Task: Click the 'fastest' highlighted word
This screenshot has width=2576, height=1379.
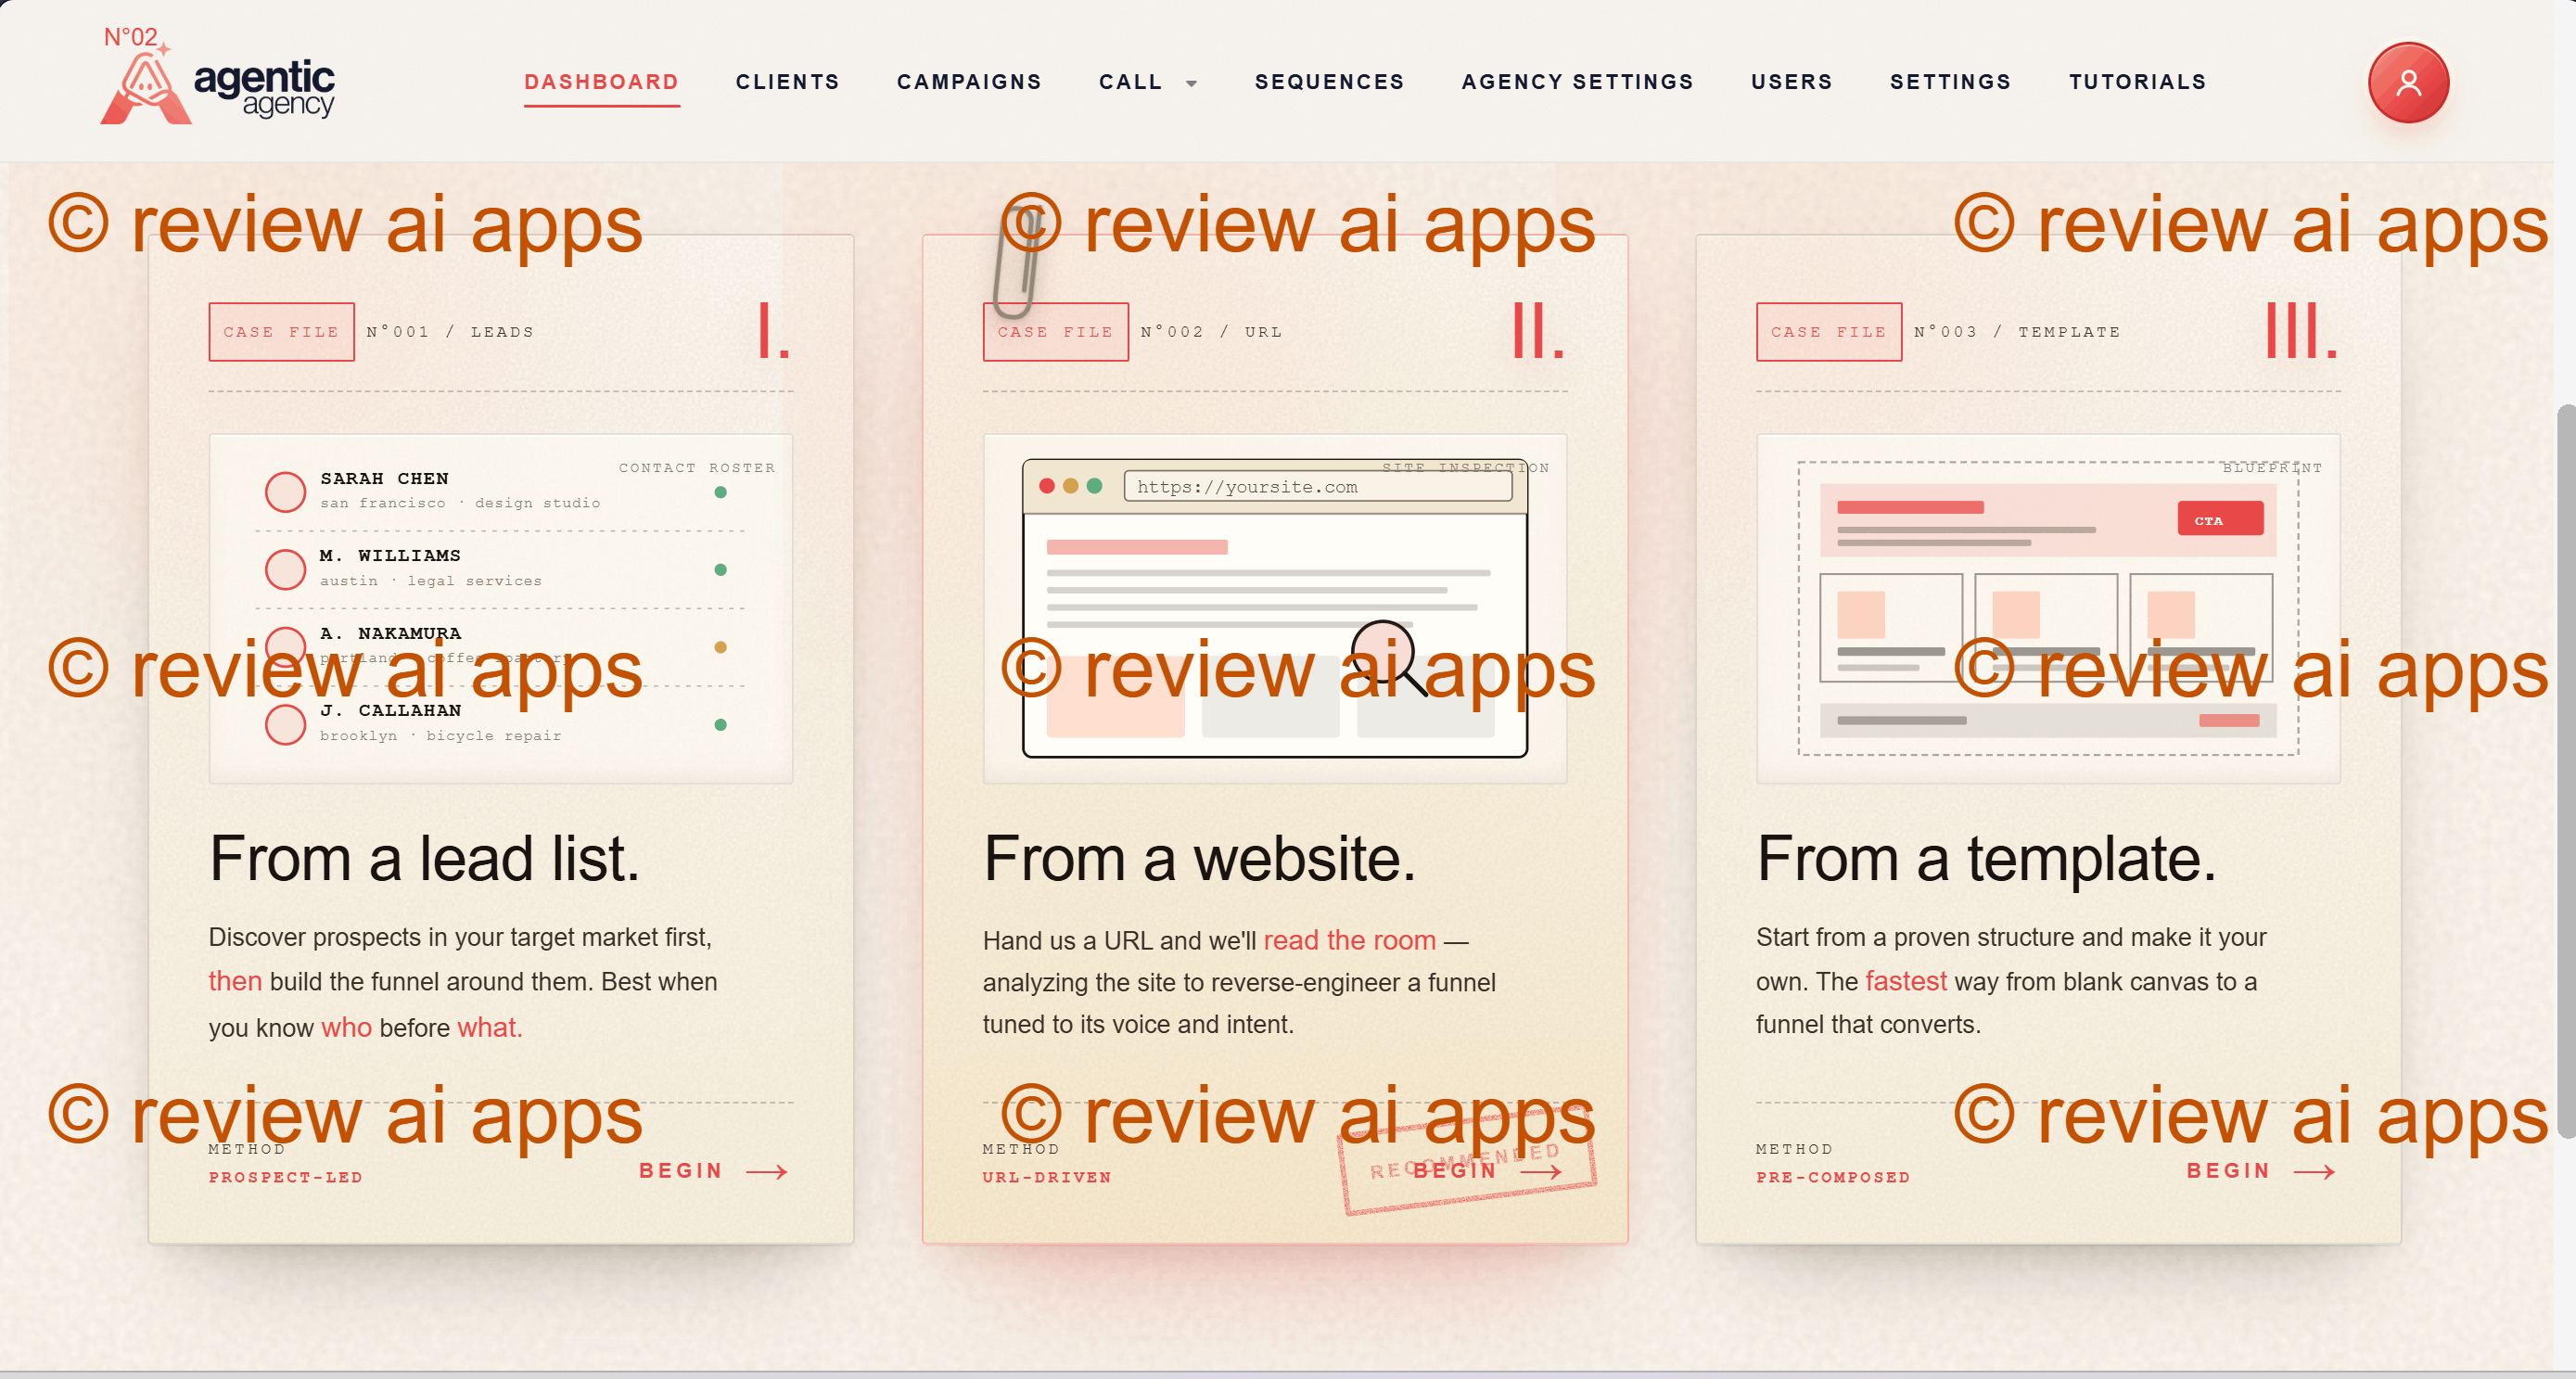Action: coord(1905,981)
